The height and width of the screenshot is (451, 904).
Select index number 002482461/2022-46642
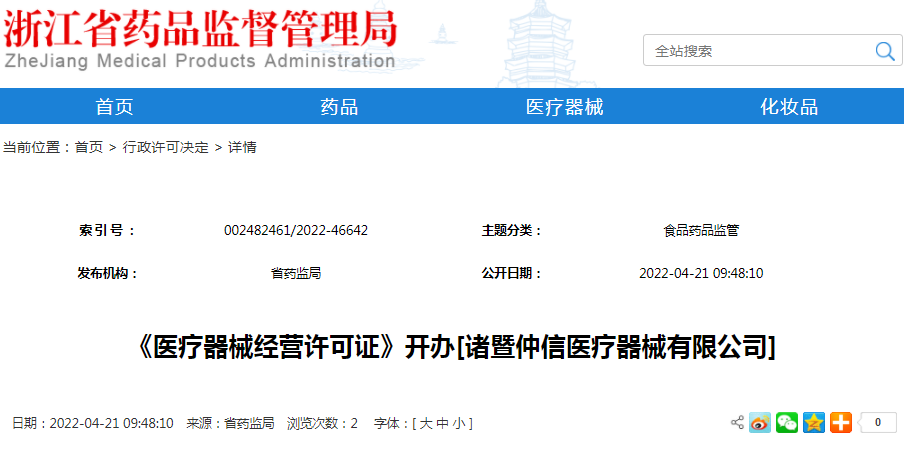296,231
